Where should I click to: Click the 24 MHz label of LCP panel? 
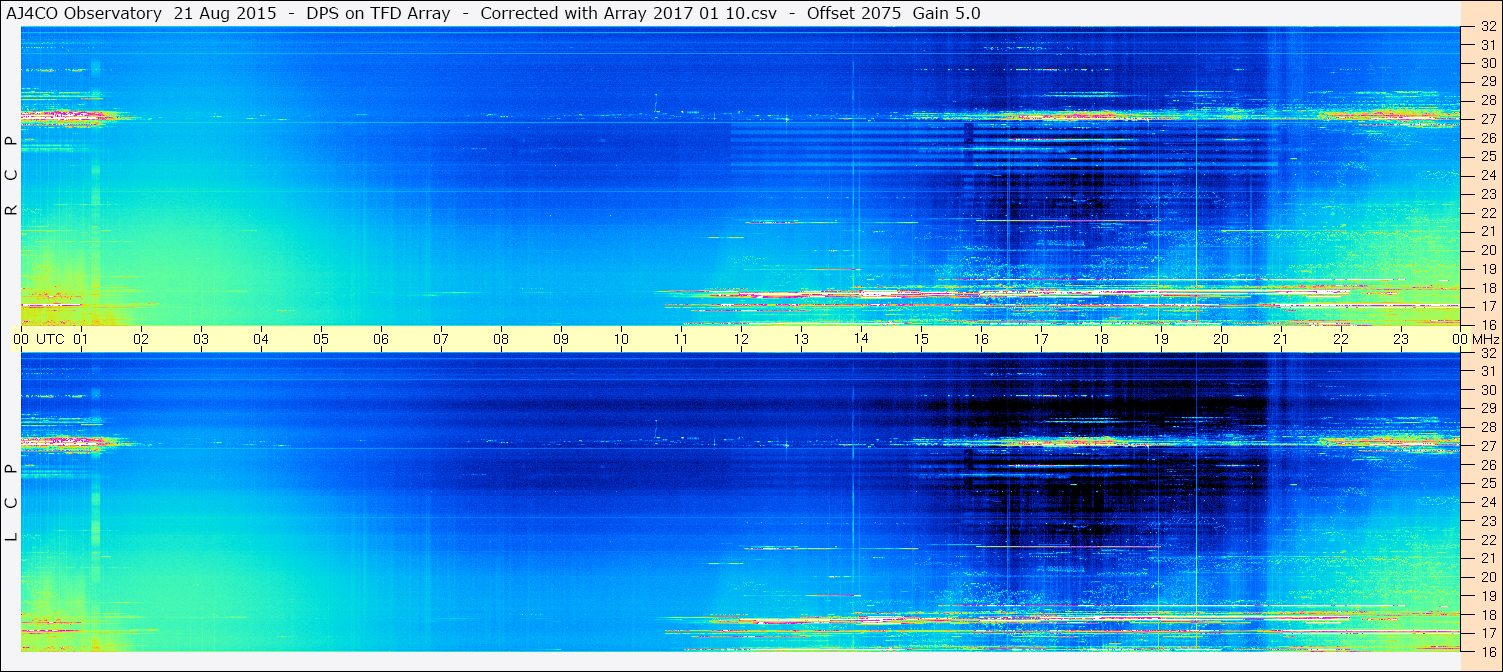click(1488, 502)
